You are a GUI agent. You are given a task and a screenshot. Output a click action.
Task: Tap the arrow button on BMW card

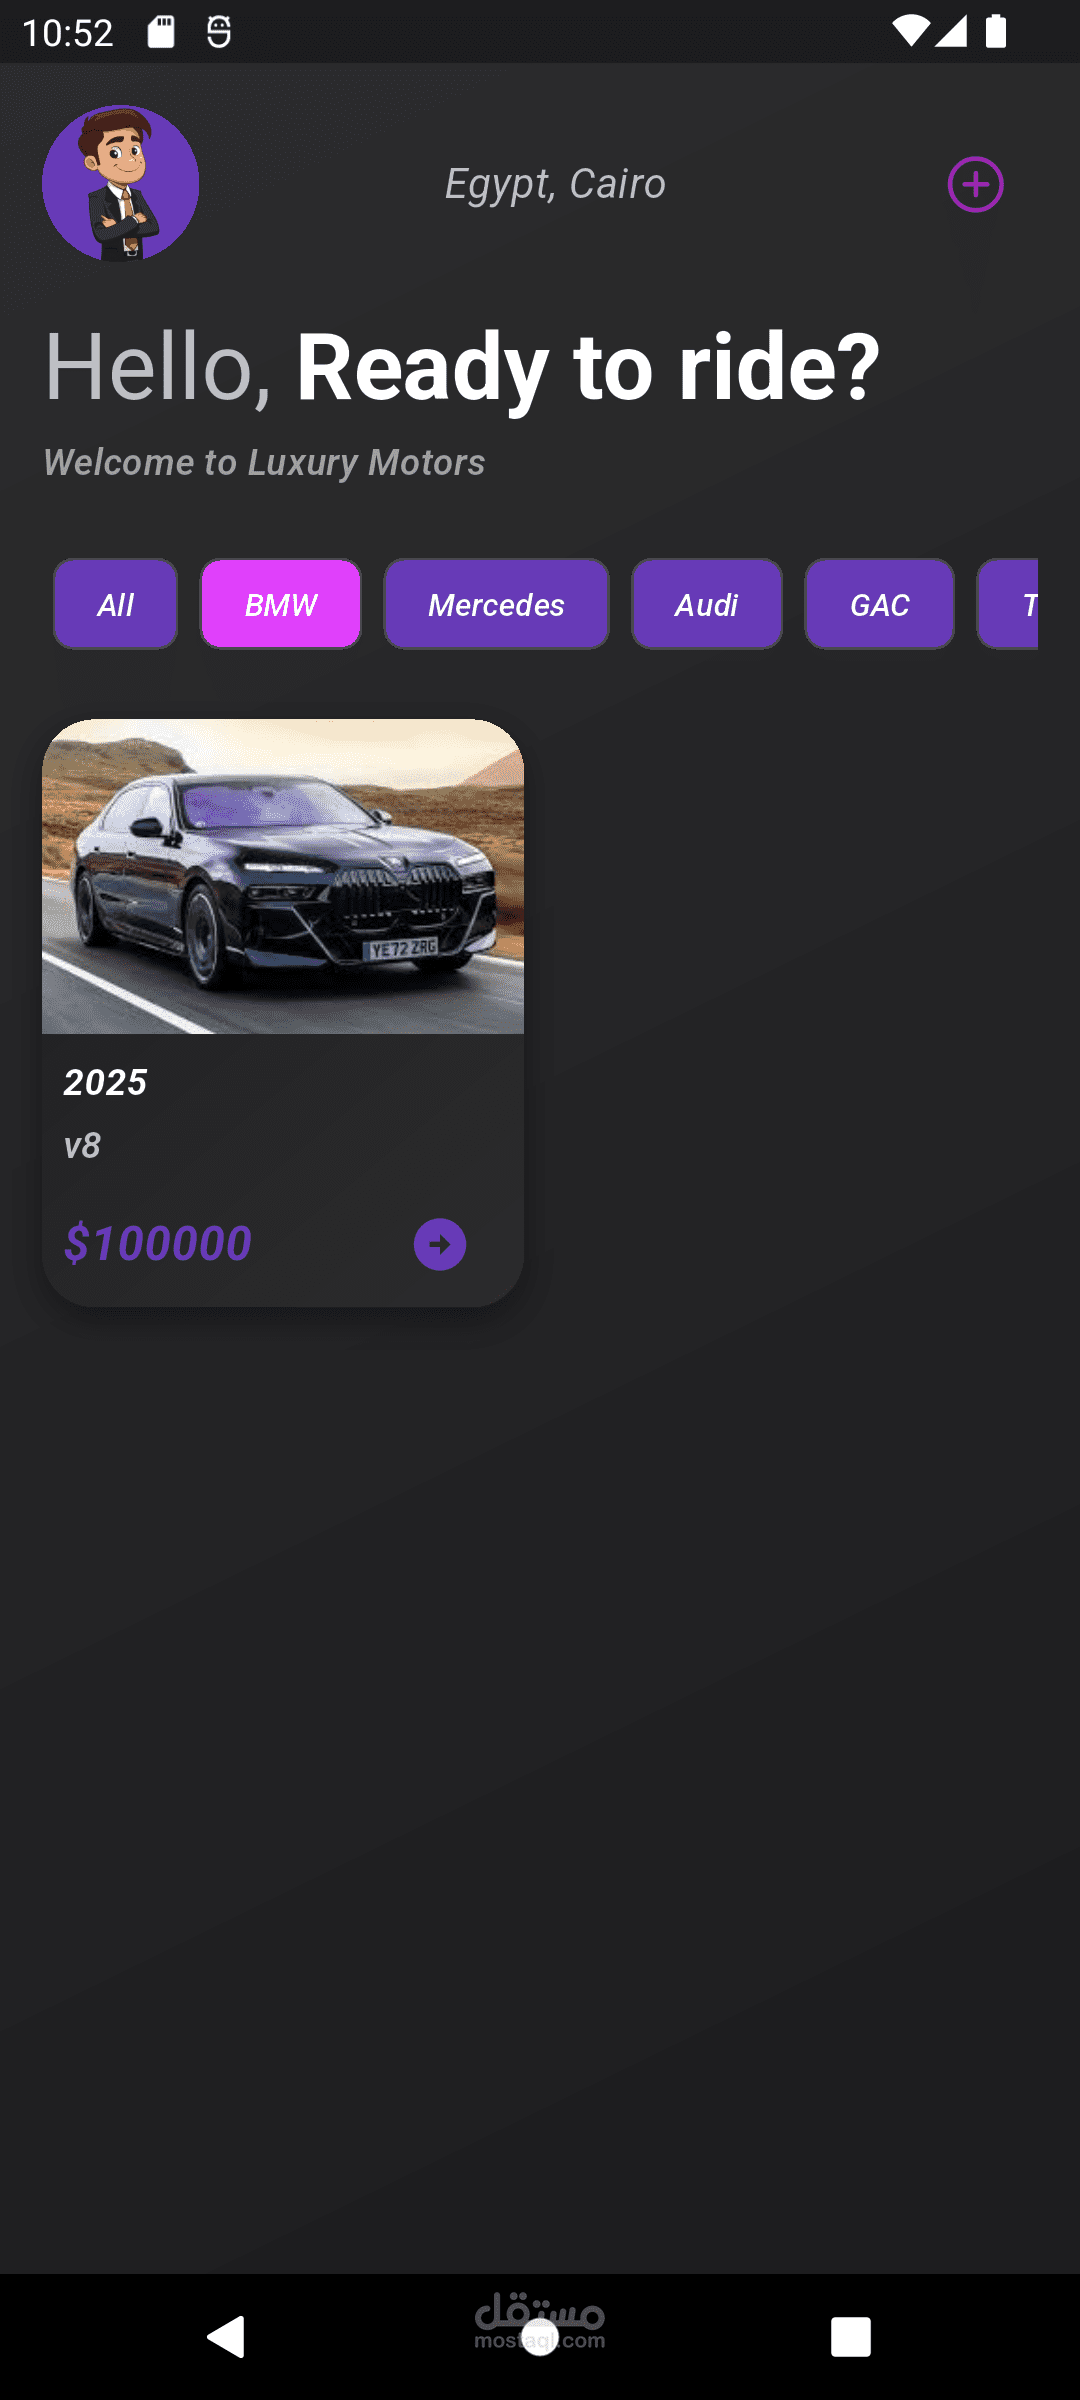[x=440, y=1244]
